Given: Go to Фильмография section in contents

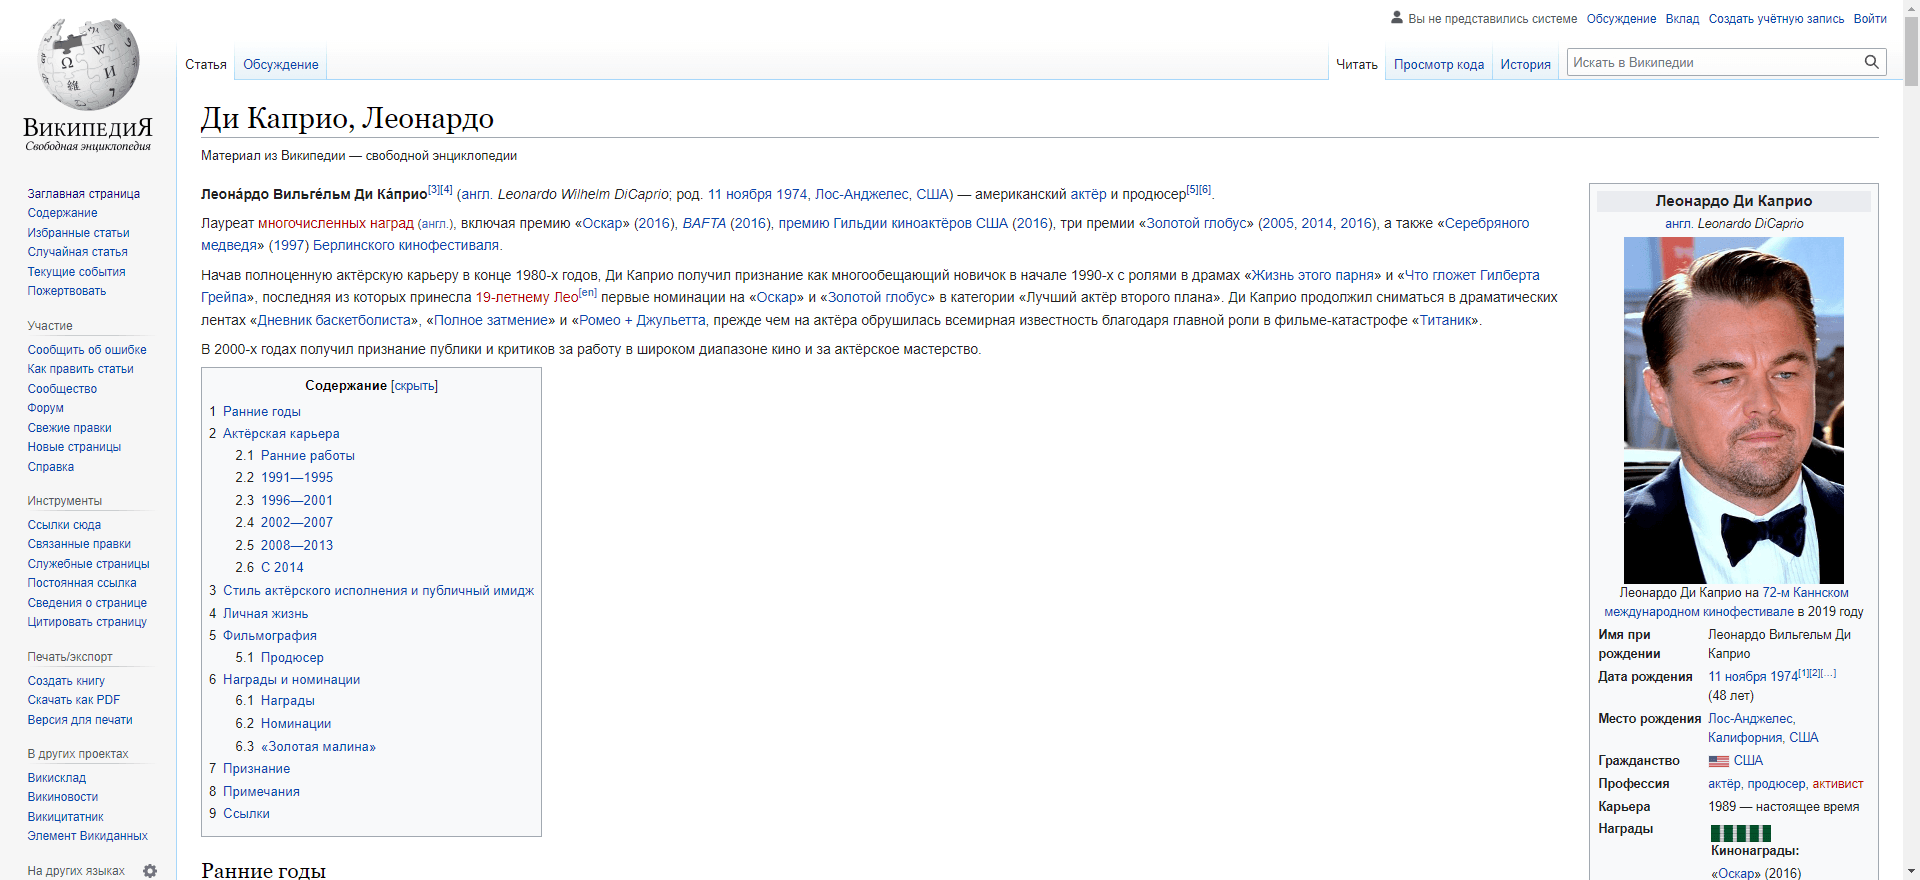Looking at the screenshot, I should point(269,635).
